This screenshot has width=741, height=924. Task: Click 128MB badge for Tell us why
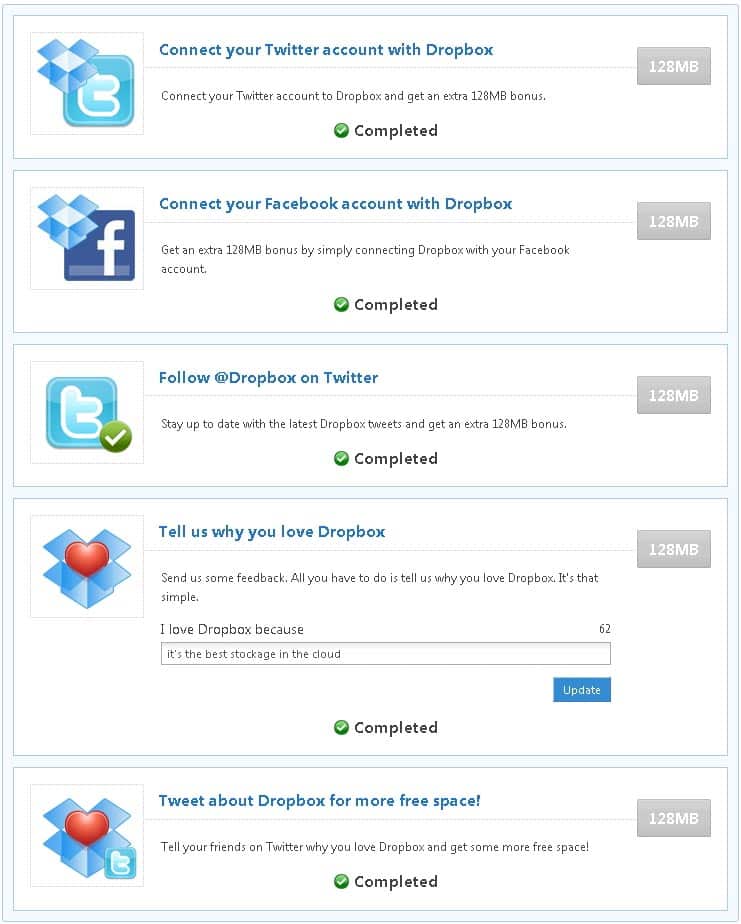[x=674, y=549]
